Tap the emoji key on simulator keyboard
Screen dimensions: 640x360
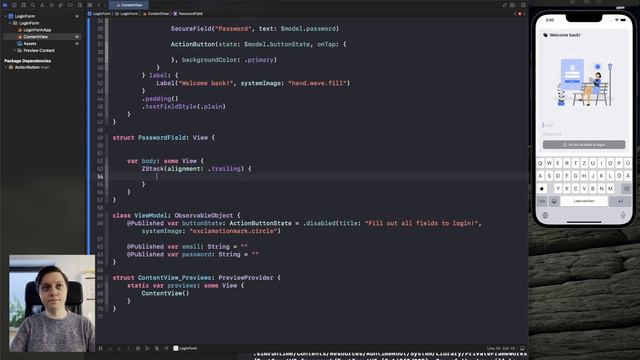554,201
